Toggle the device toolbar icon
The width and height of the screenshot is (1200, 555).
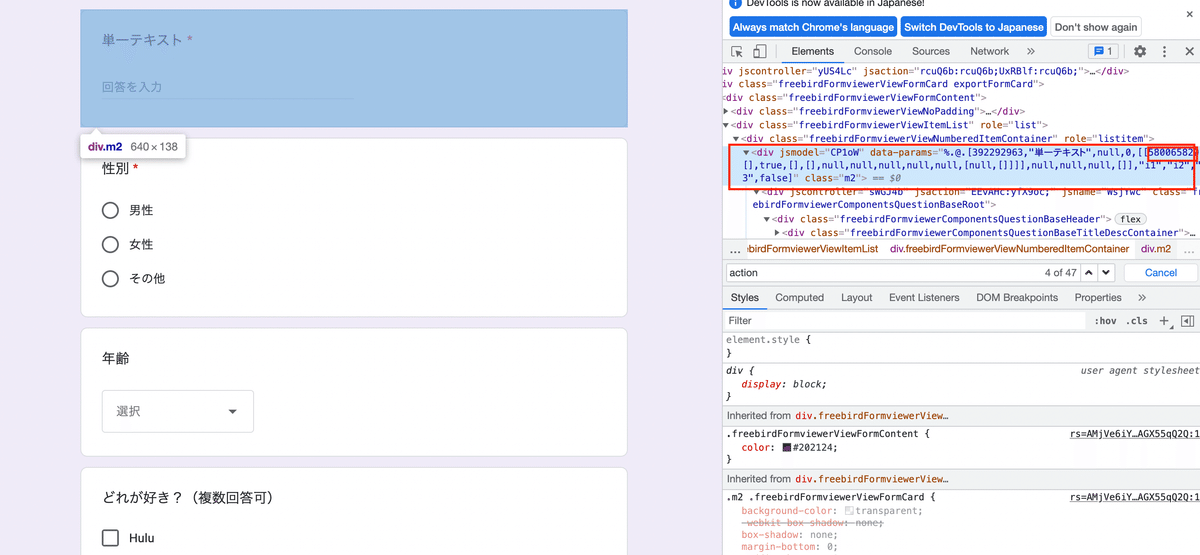(x=759, y=51)
